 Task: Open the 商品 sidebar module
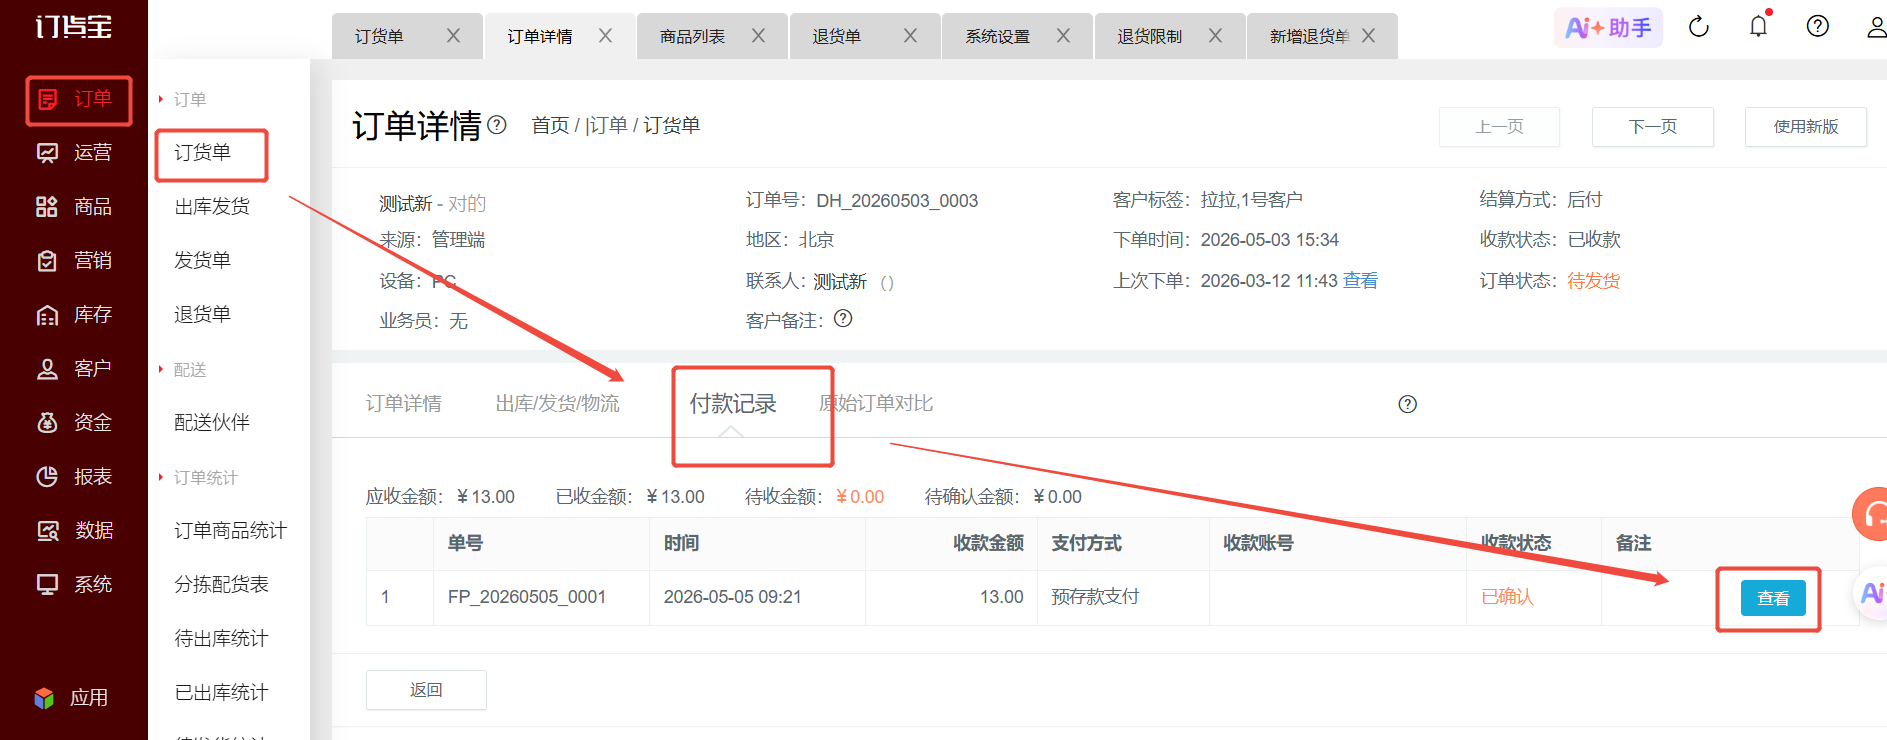74,207
